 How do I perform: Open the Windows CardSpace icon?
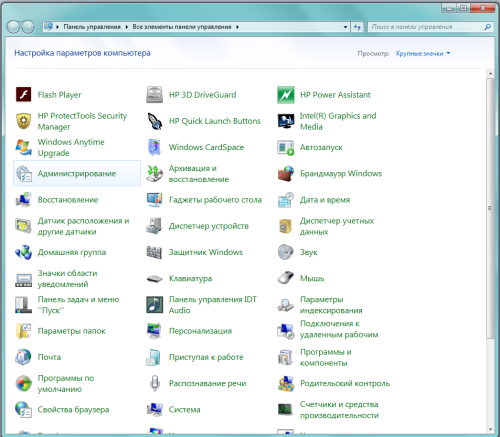154,147
